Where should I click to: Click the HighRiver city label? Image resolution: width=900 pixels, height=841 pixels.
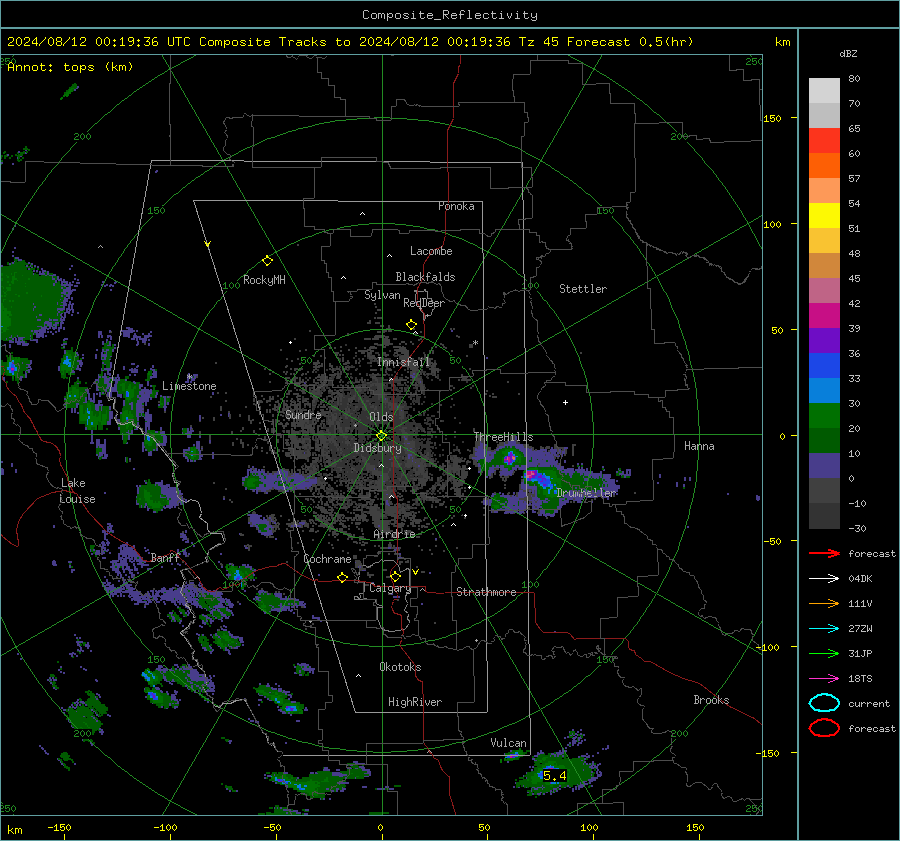(x=415, y=702)
